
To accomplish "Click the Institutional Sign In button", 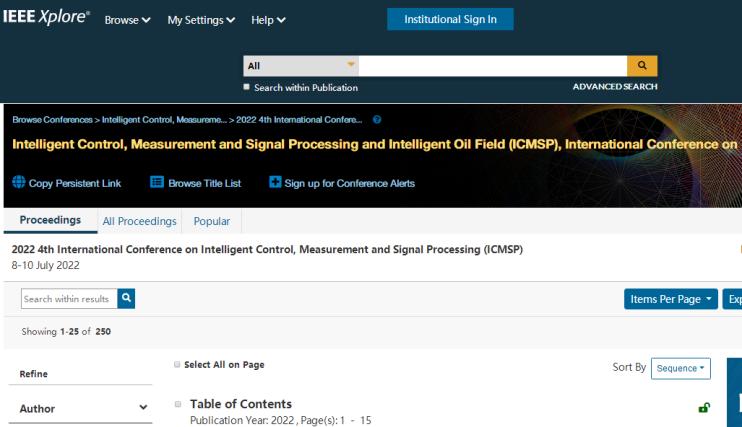I will pos(449,19).
